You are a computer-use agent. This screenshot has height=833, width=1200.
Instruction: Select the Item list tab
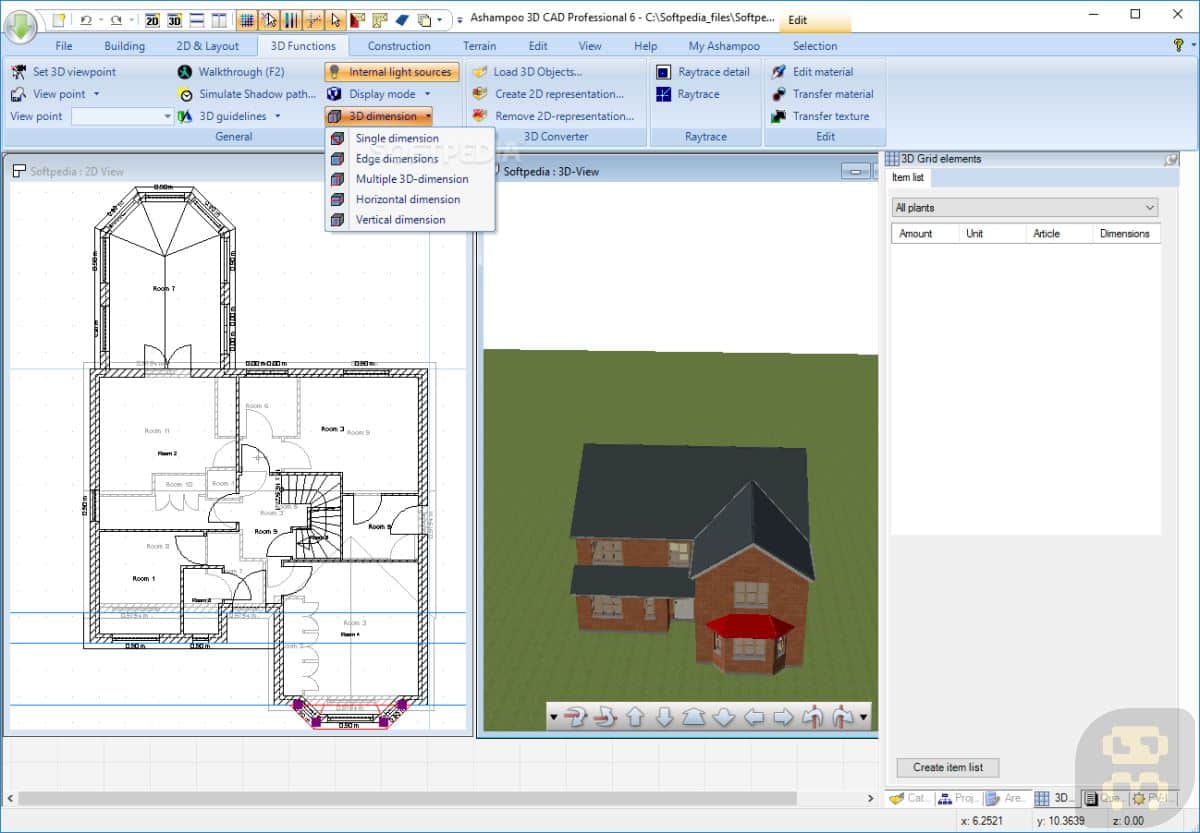908,177
